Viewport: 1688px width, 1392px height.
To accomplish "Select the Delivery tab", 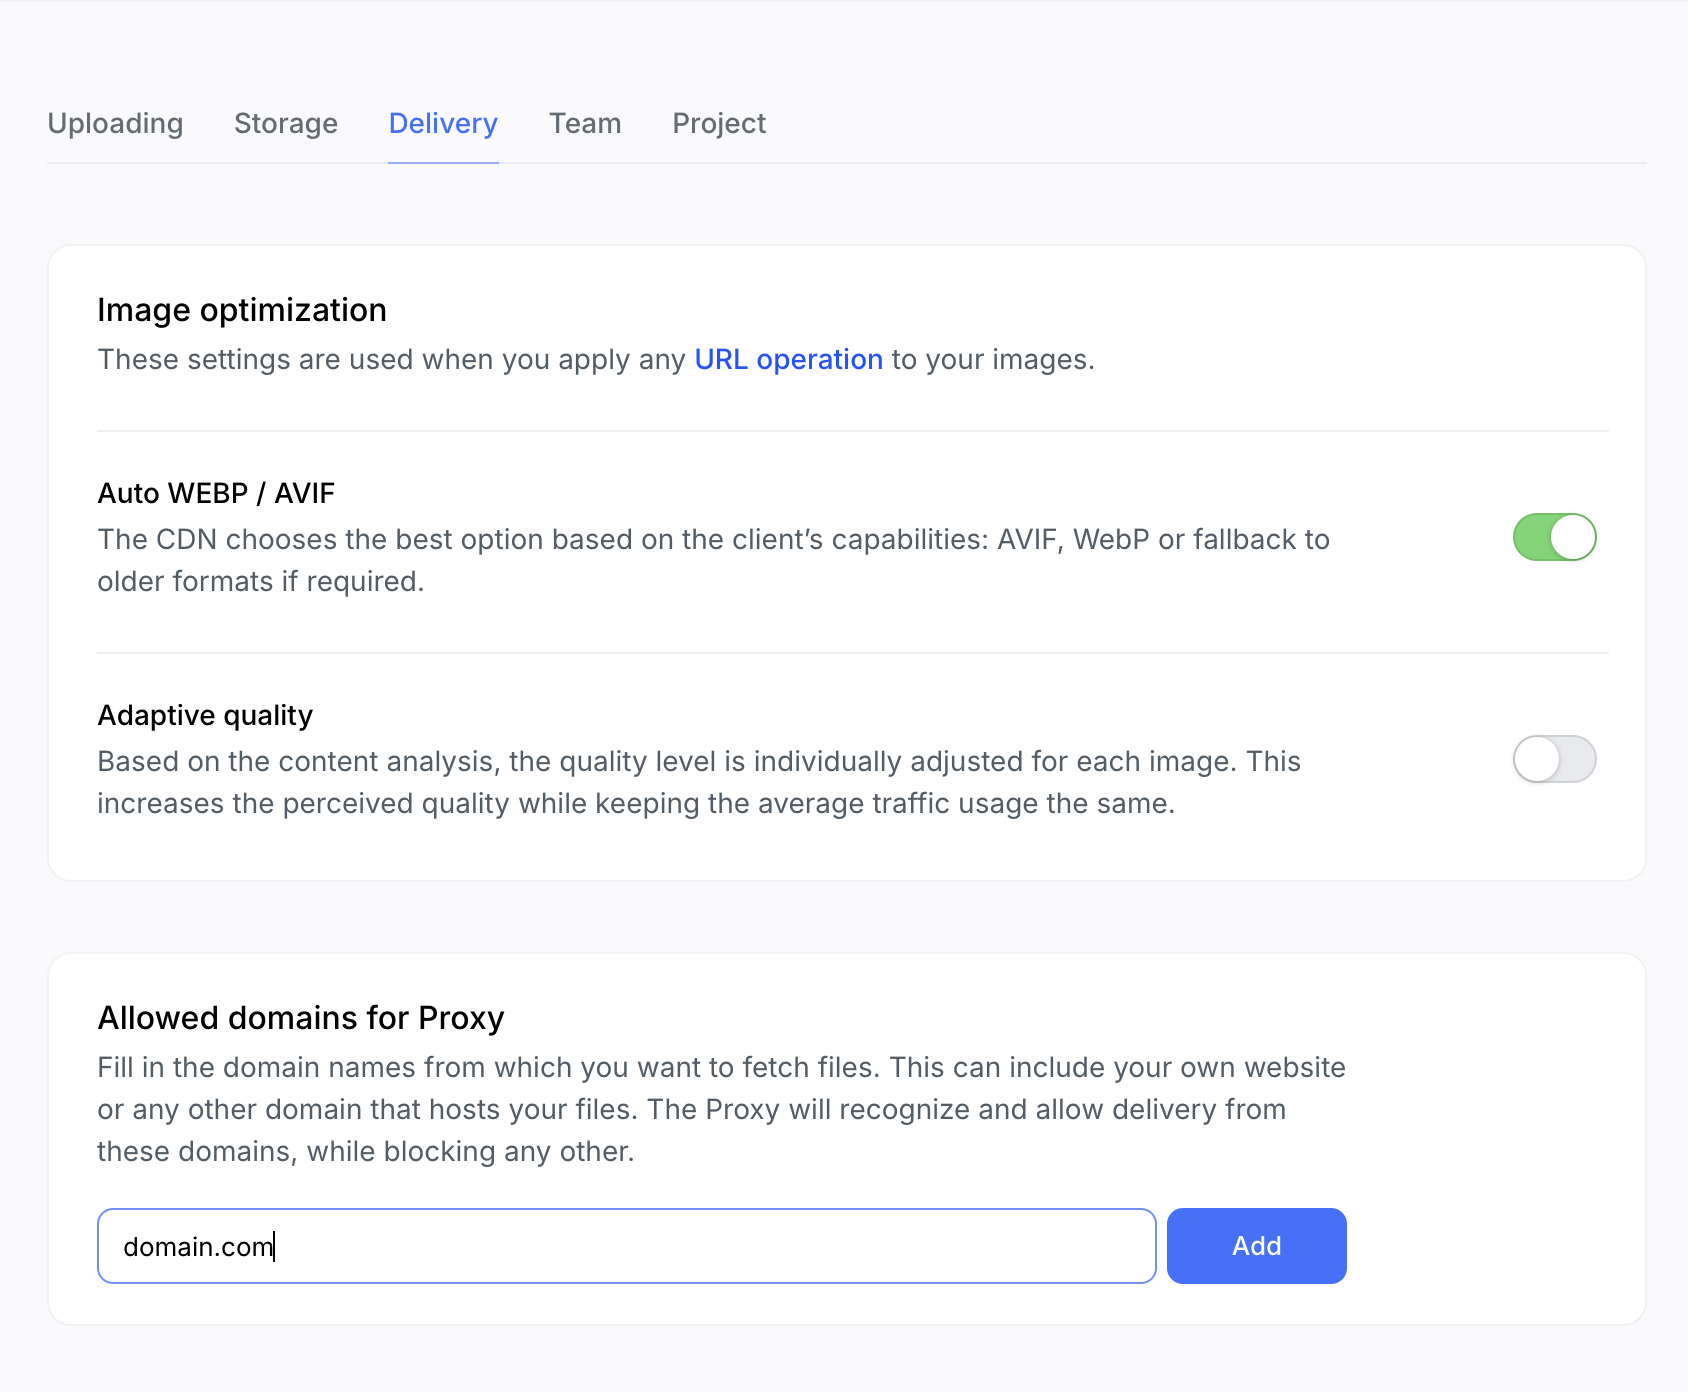I will 443,124.
